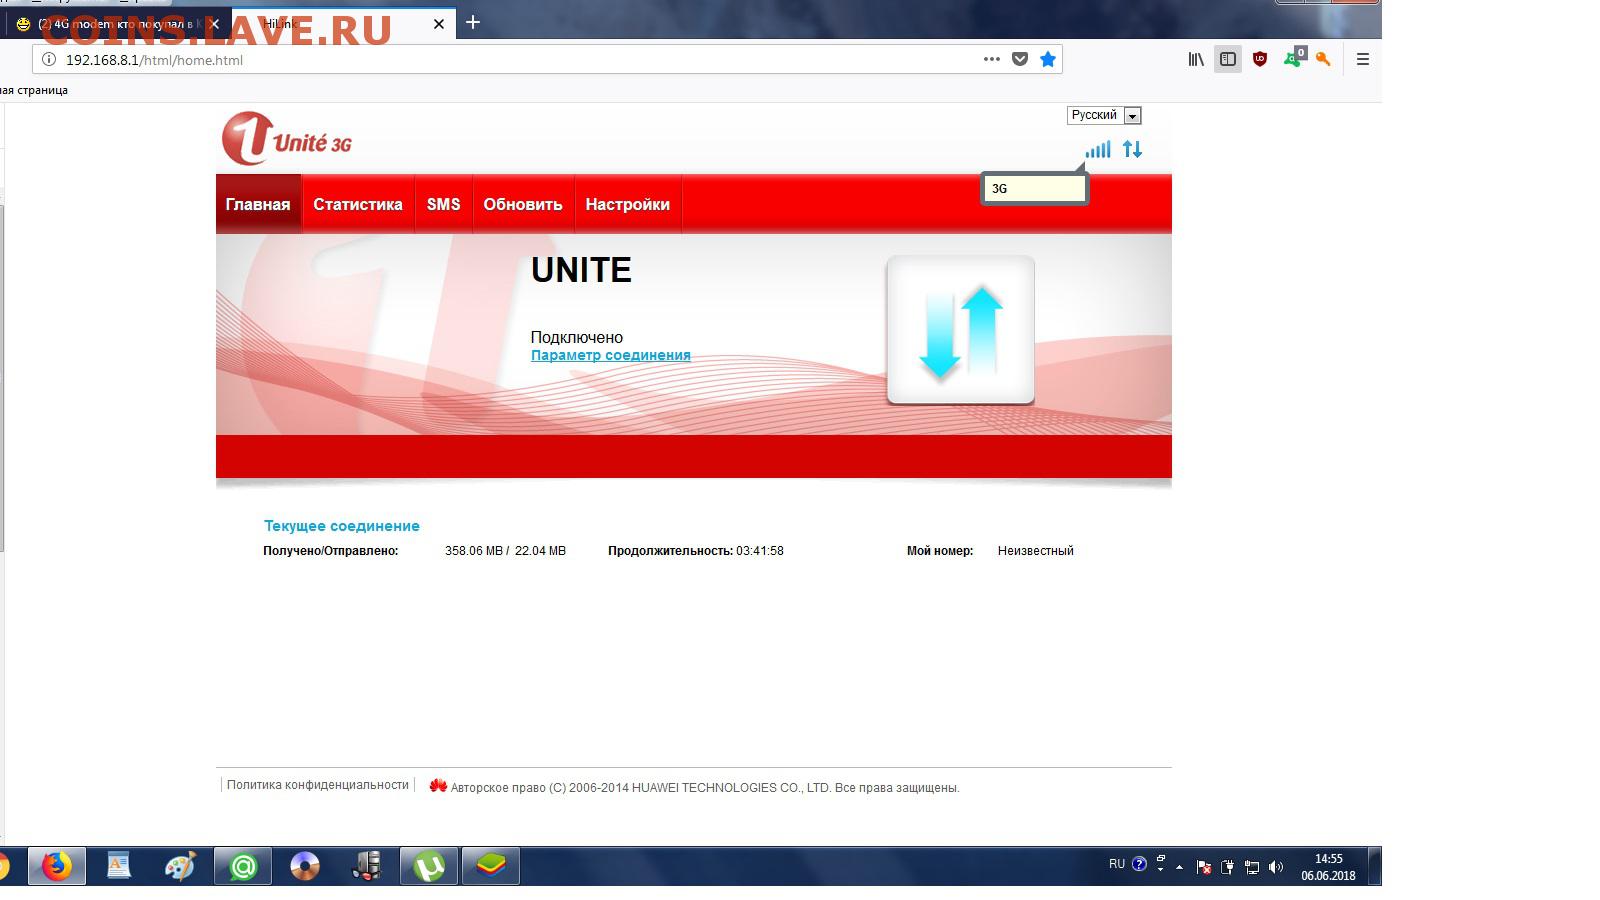Click the large connection arrows button

click(x=961, y=330)
